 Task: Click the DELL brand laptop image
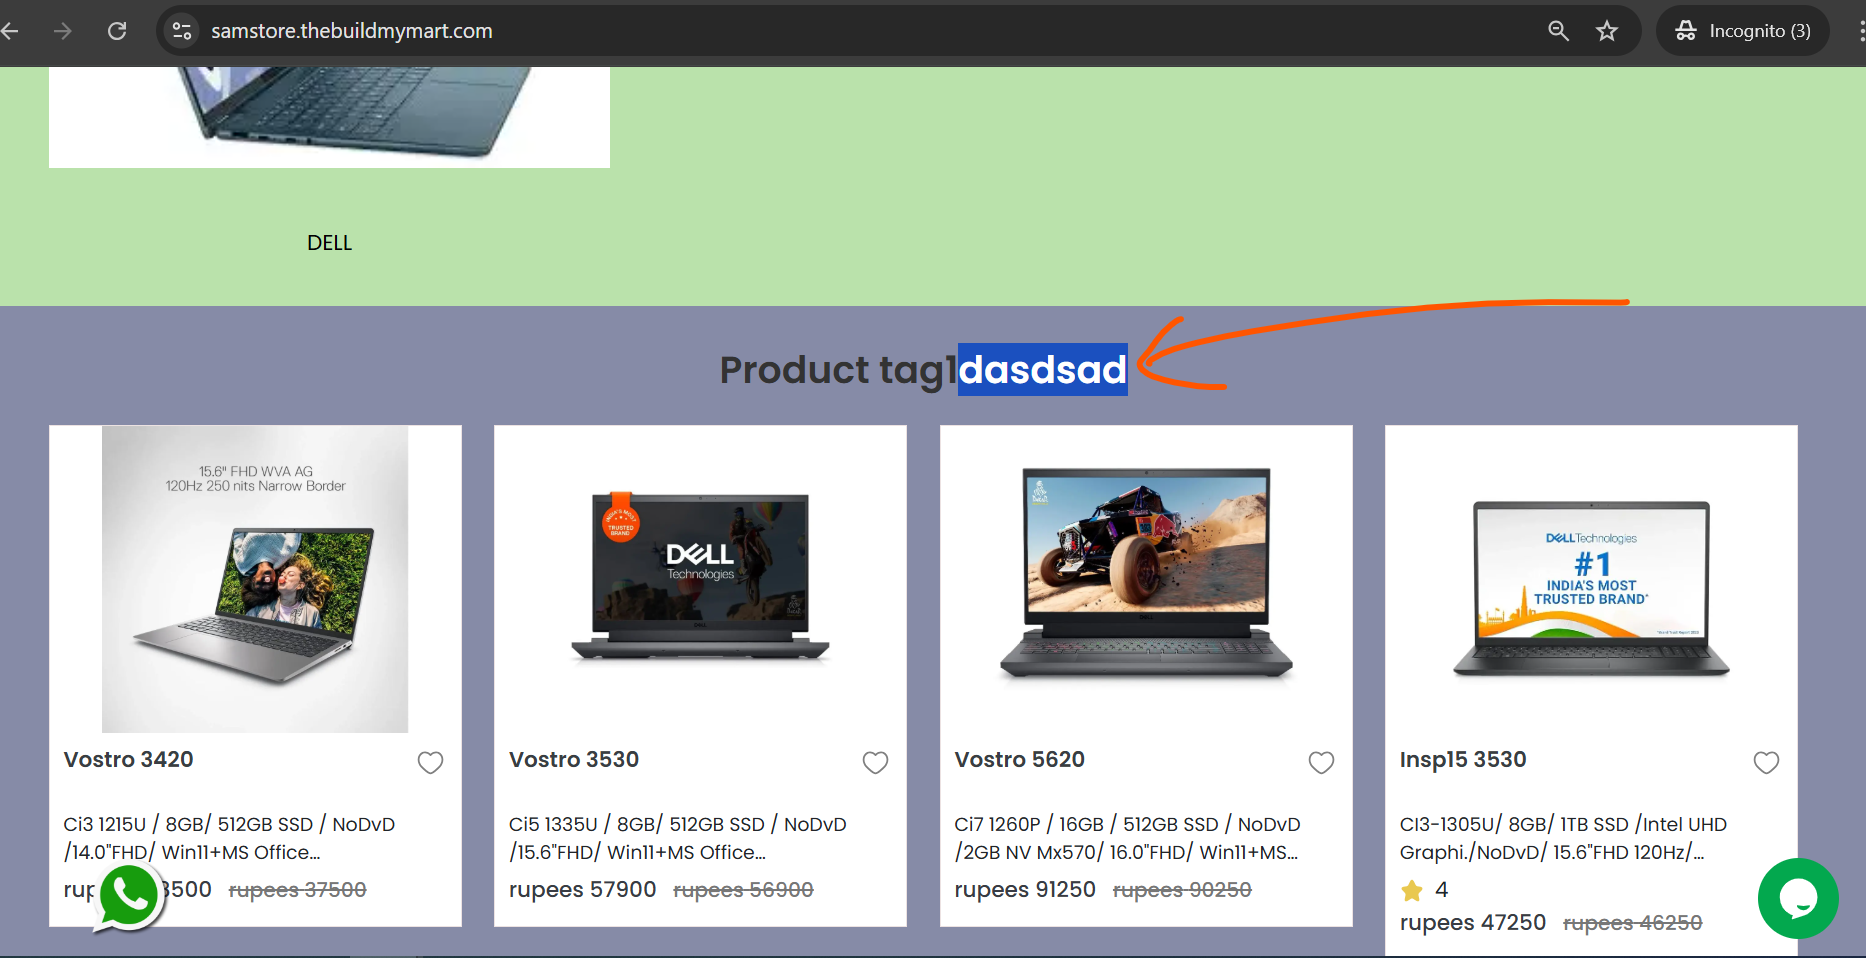tap(329, 117)
